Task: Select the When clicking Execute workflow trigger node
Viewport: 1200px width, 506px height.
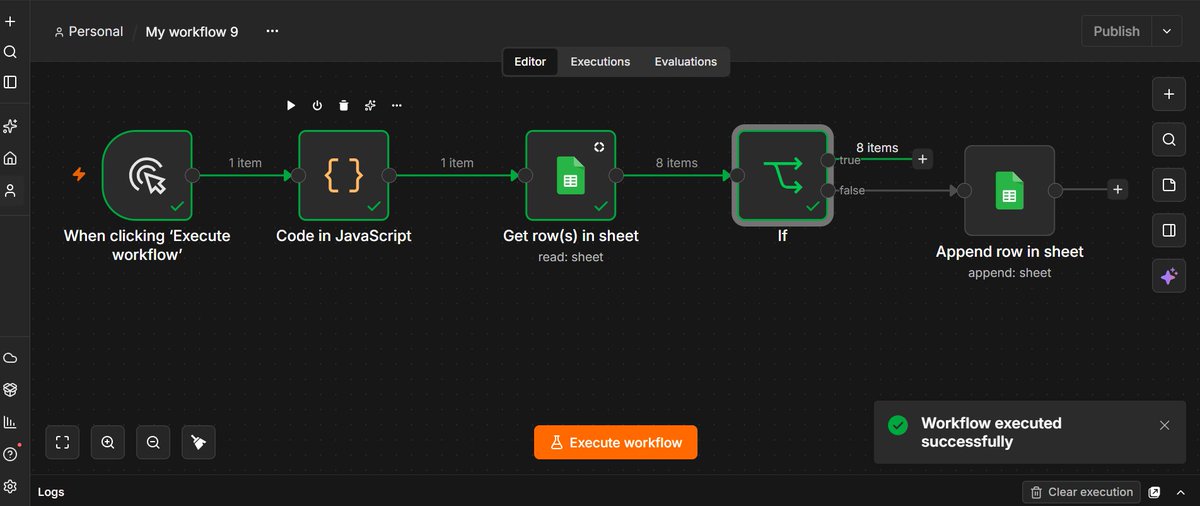Action: (x=147, y=174)
